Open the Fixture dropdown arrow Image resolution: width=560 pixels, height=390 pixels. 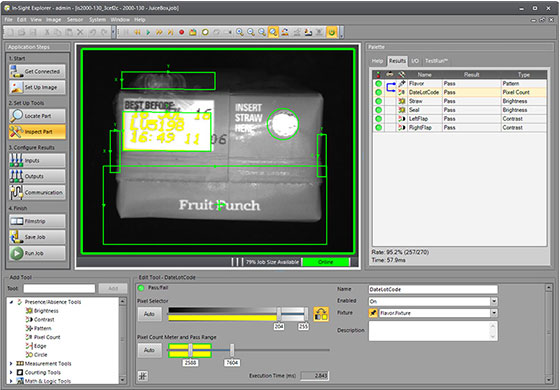[x=494, y=313]
